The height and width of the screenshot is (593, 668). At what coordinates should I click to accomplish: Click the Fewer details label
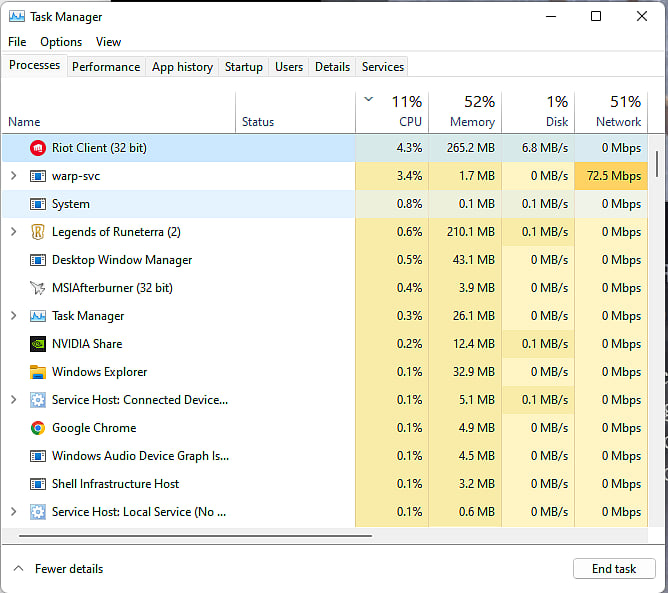pos(69,569)
